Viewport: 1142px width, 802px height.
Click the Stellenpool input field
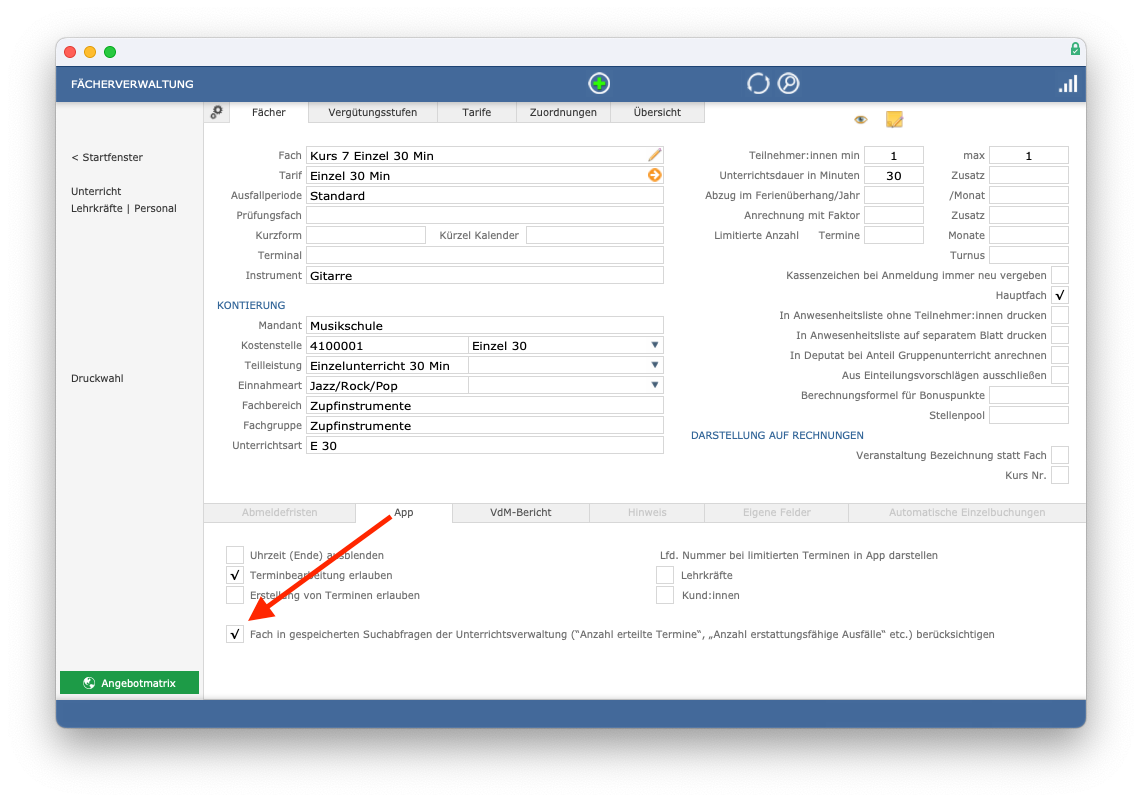coord(1028,415)
